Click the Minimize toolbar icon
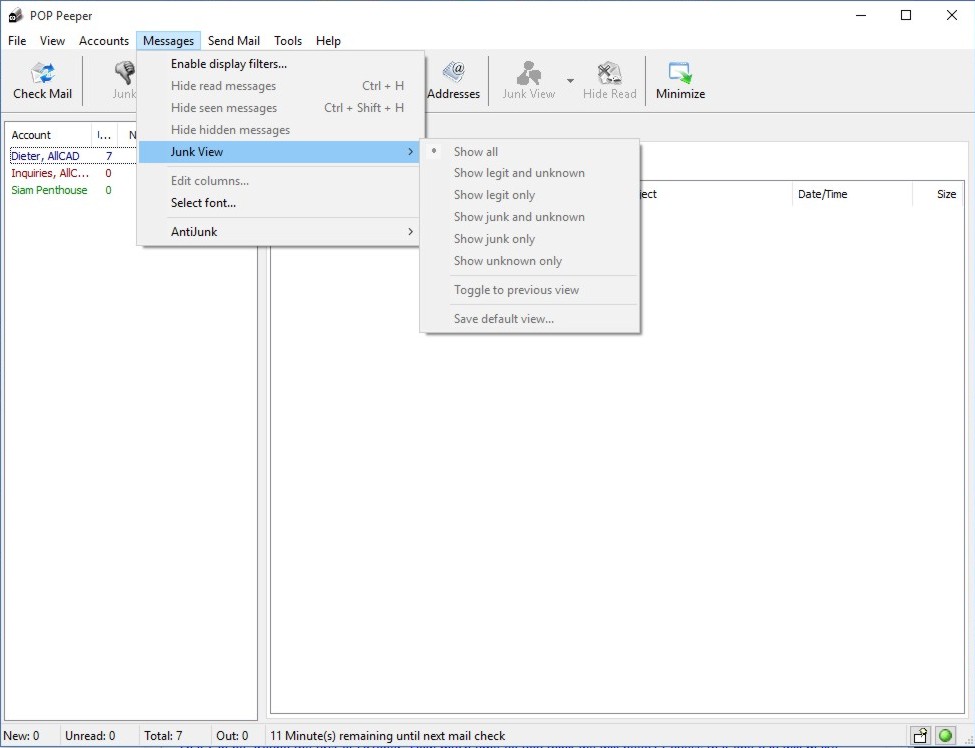Viewport: 975px width, 748px height. pyautogui.click(x=680, y=73)
